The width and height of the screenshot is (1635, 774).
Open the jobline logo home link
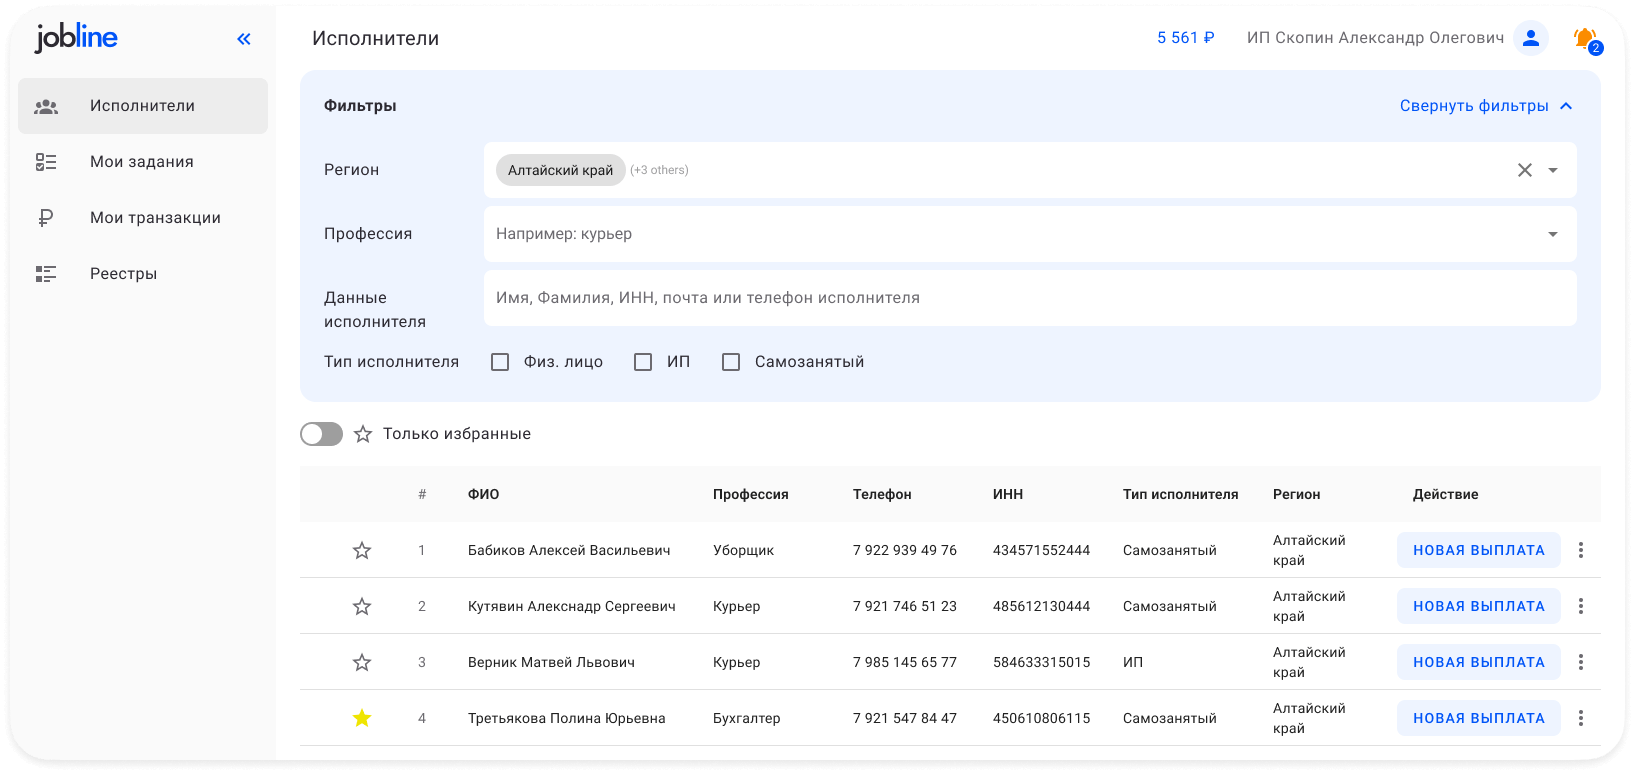(76, 37)
